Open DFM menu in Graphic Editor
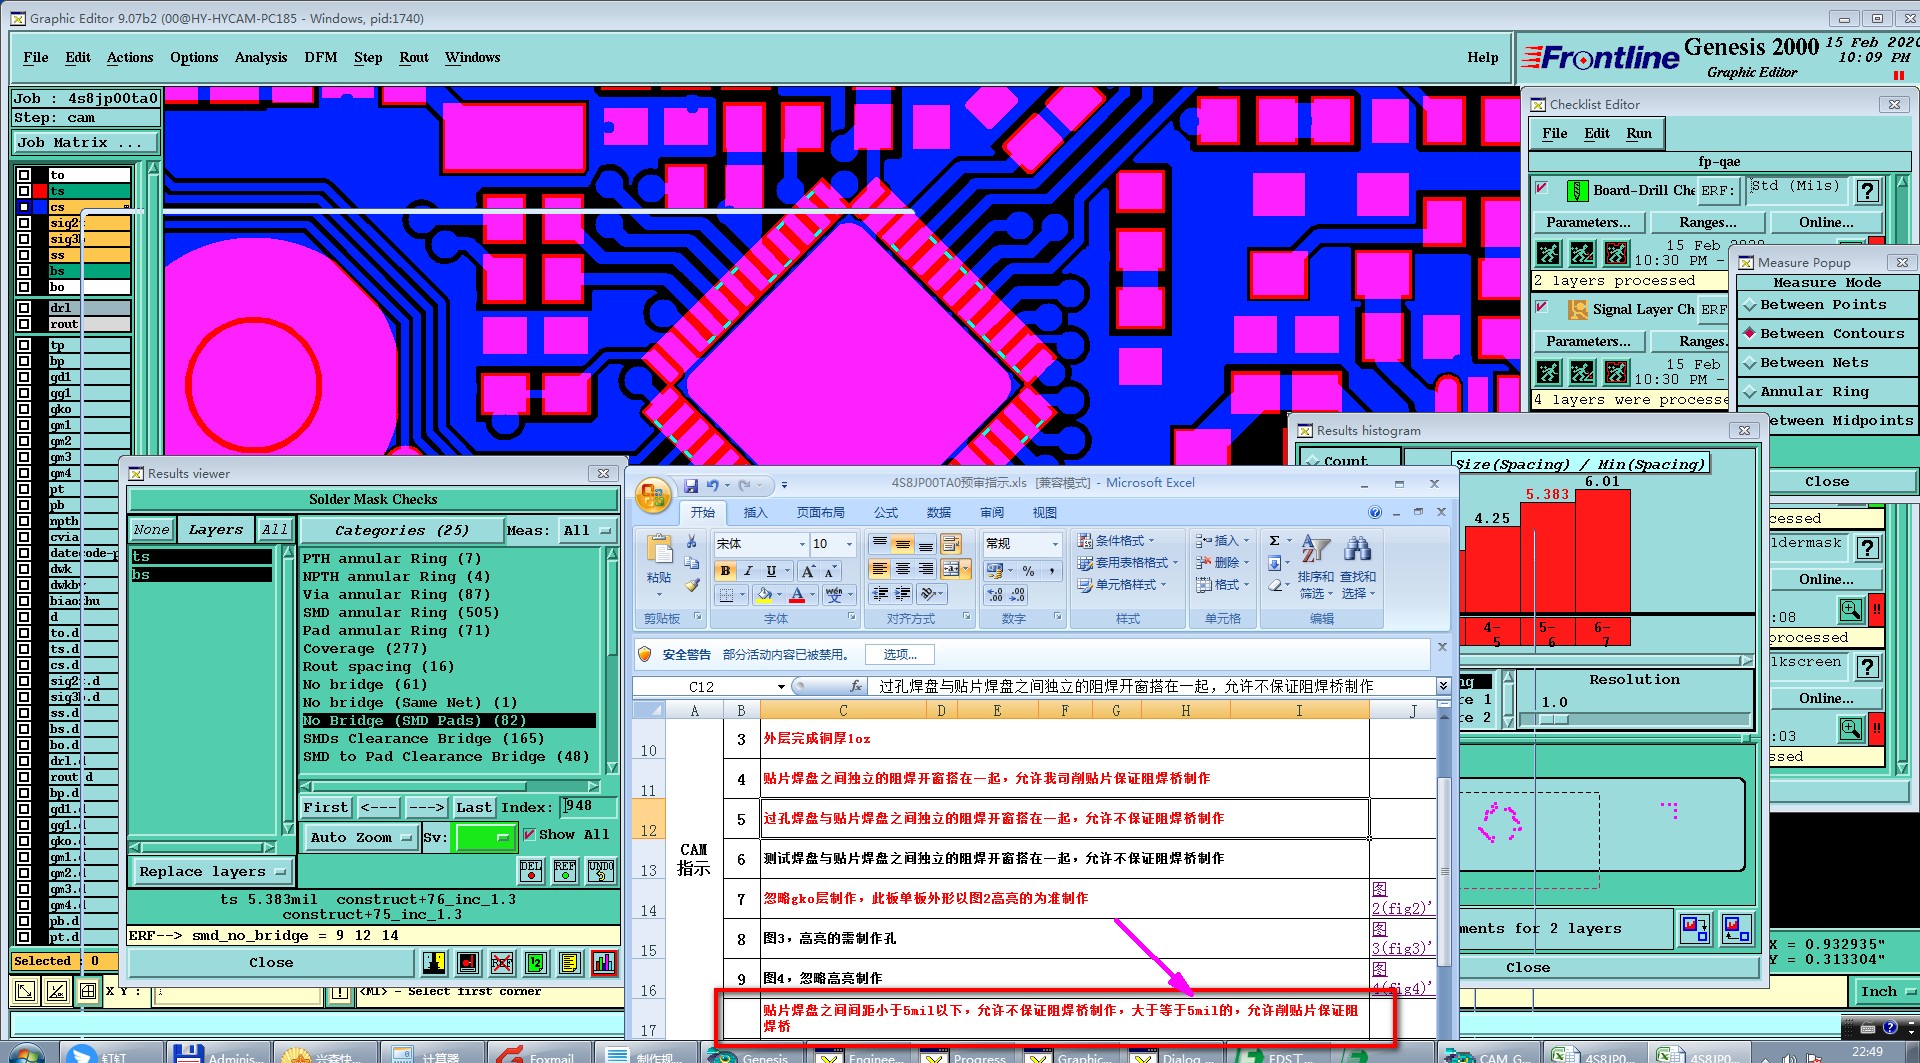 pos(321,57)
